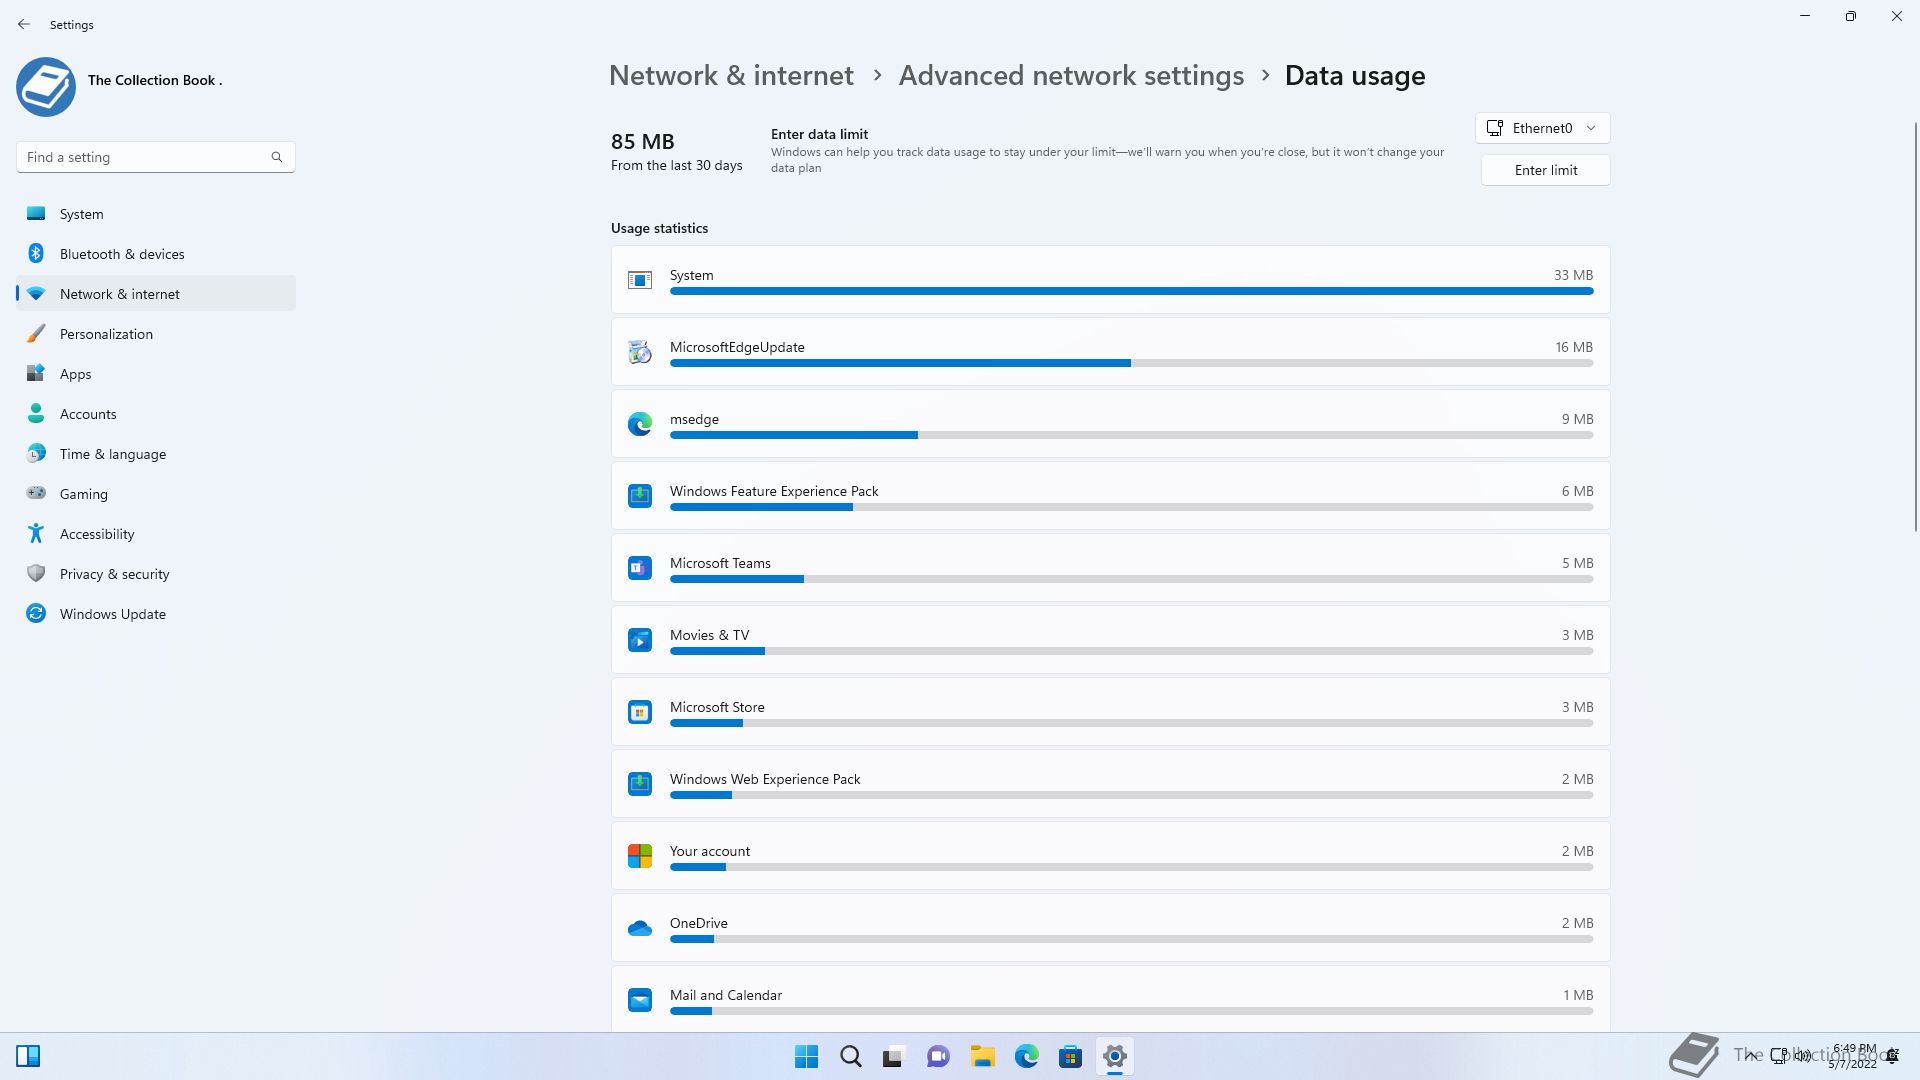
Task: Open Widgets button on taskbar
Action: tap(28, 1056)
